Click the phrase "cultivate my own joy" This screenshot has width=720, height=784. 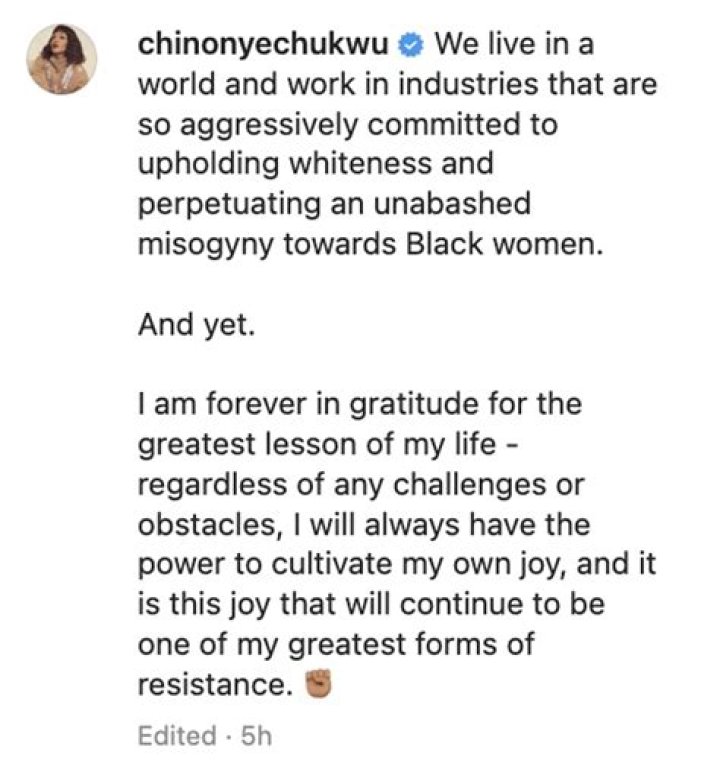coord(410,567)
